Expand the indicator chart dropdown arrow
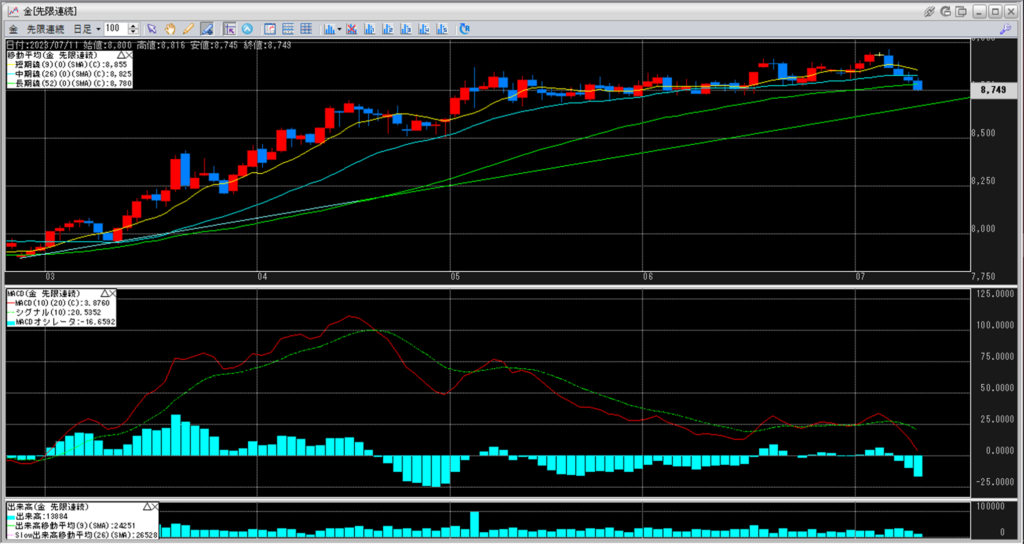 click(x=340, y=29)
